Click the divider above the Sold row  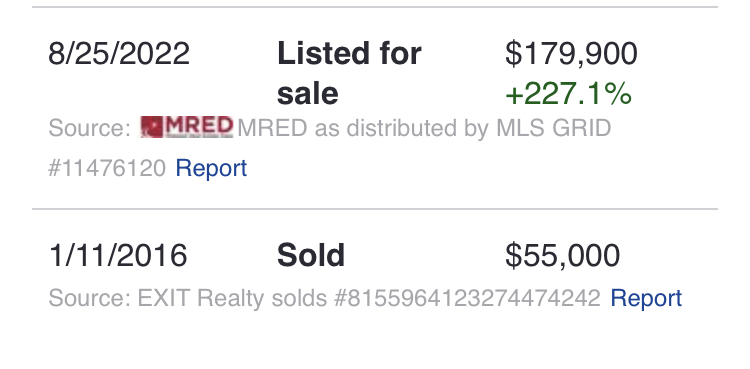(375, 209)
